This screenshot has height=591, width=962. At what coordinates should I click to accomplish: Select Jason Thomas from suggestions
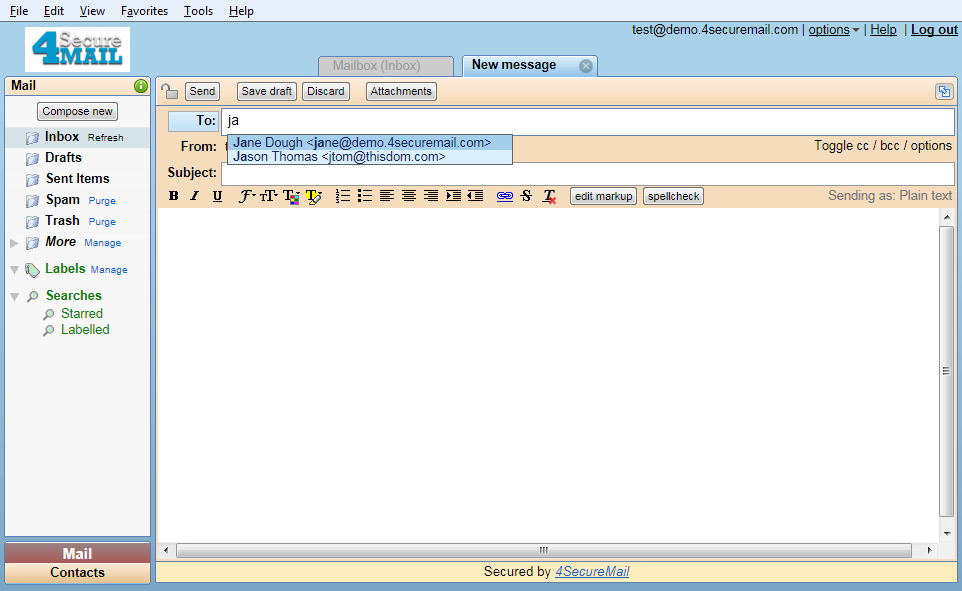pos(340,157)
